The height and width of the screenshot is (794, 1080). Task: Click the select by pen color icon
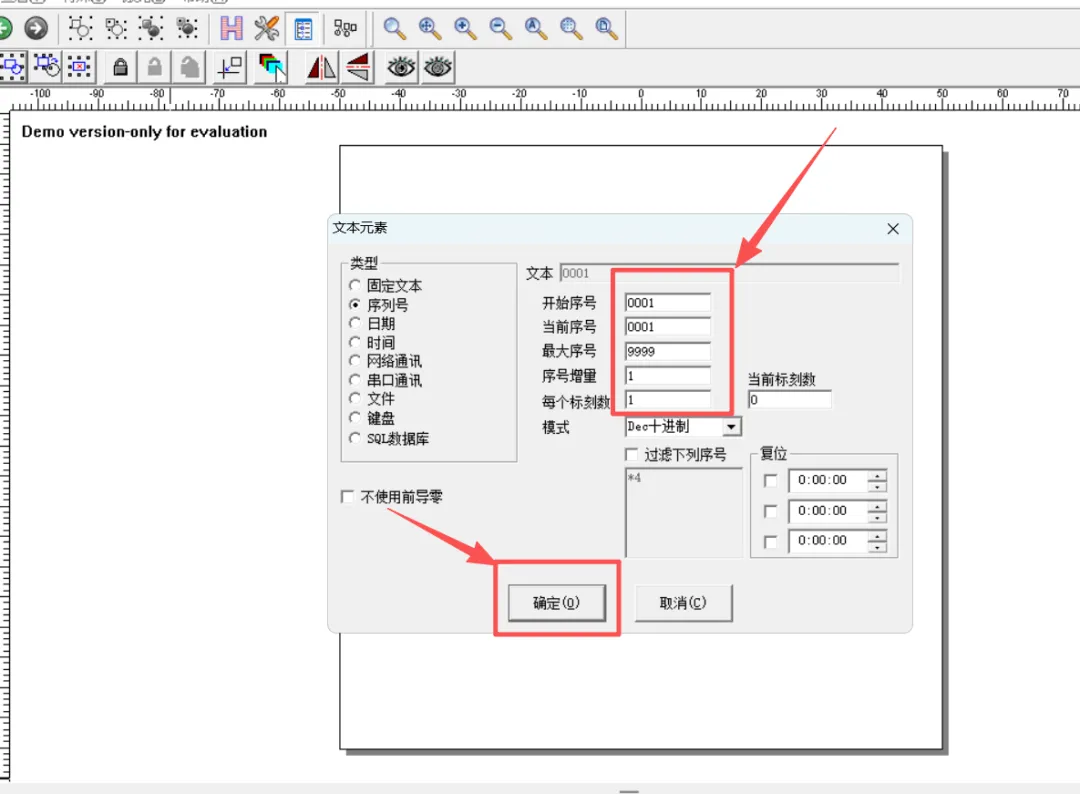[271, 67]
